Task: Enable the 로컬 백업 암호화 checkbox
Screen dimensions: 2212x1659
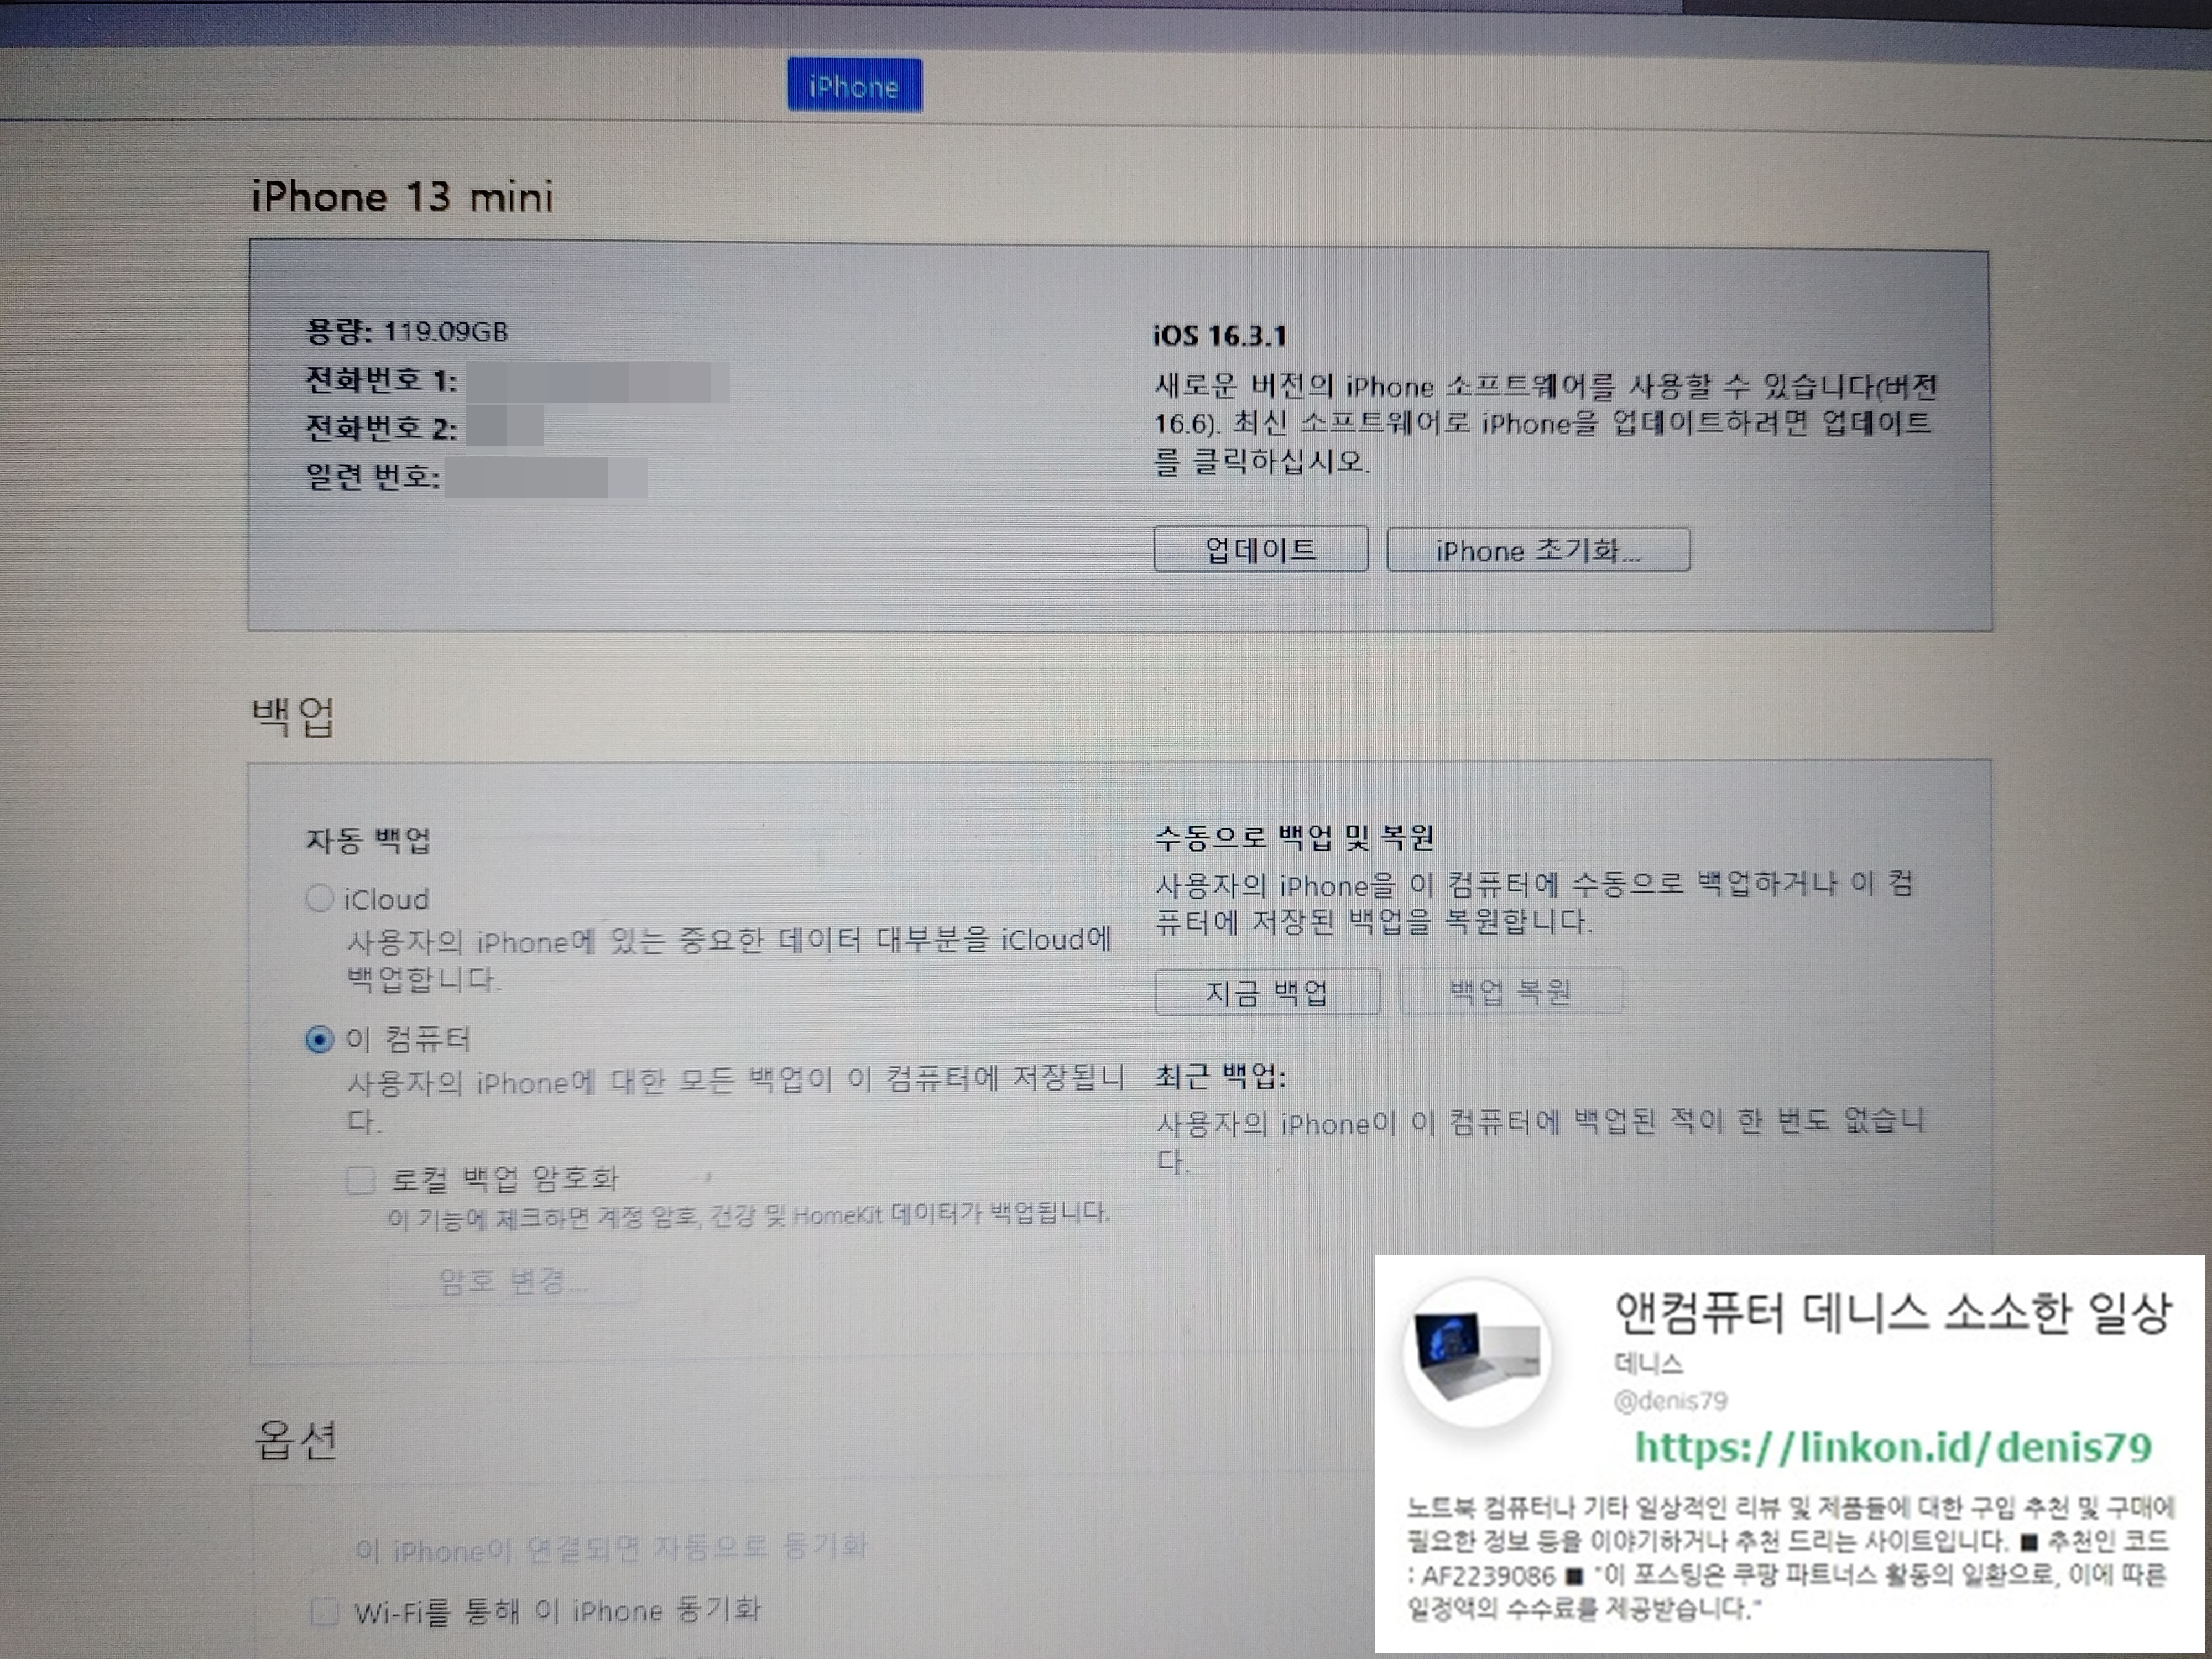Action: [x=360, y=1180]
